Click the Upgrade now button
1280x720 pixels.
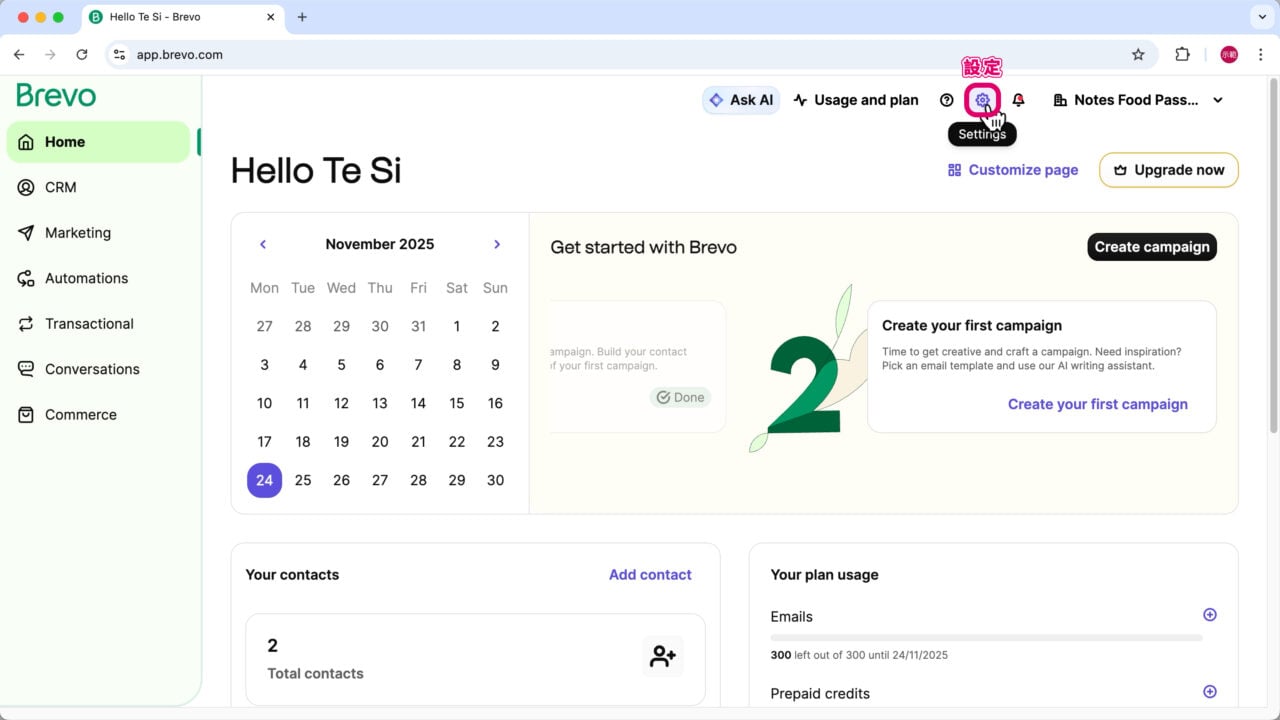click(1168, 170)
